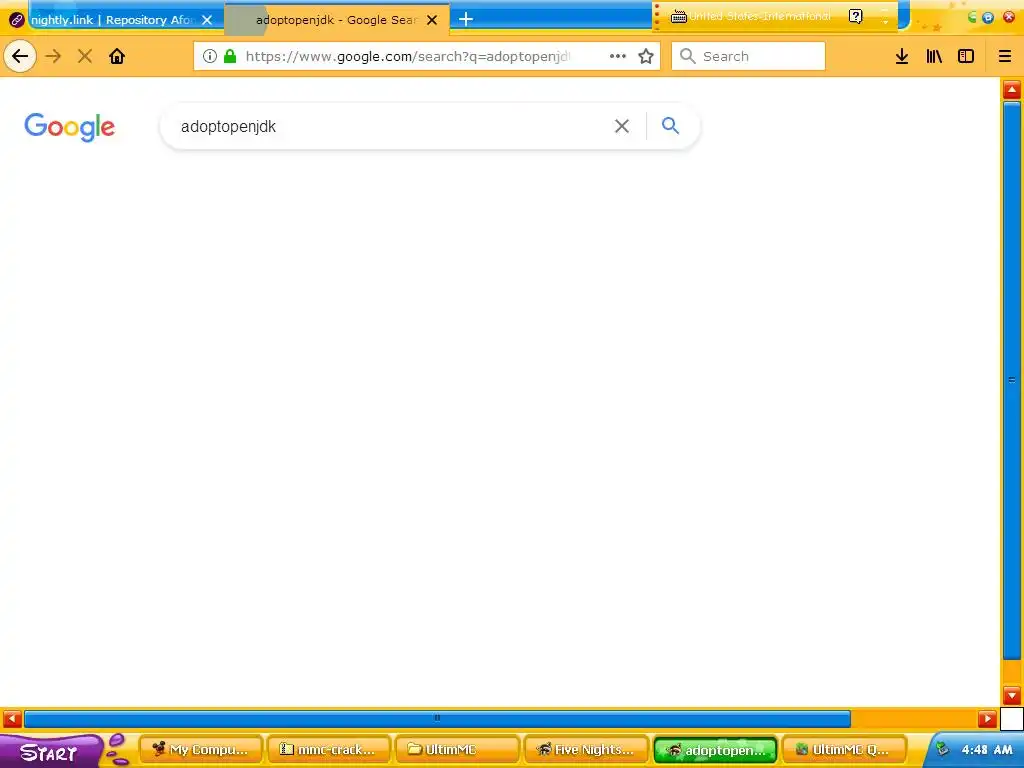1024x768 pixels.
Task: Open the UltimMC folder taskbar item
Action: (x=457, y=750)
